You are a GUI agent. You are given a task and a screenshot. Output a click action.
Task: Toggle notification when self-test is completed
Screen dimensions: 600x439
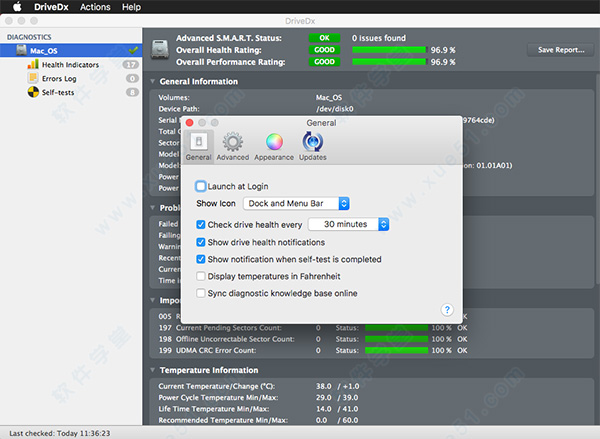click(x=201, y=259)
